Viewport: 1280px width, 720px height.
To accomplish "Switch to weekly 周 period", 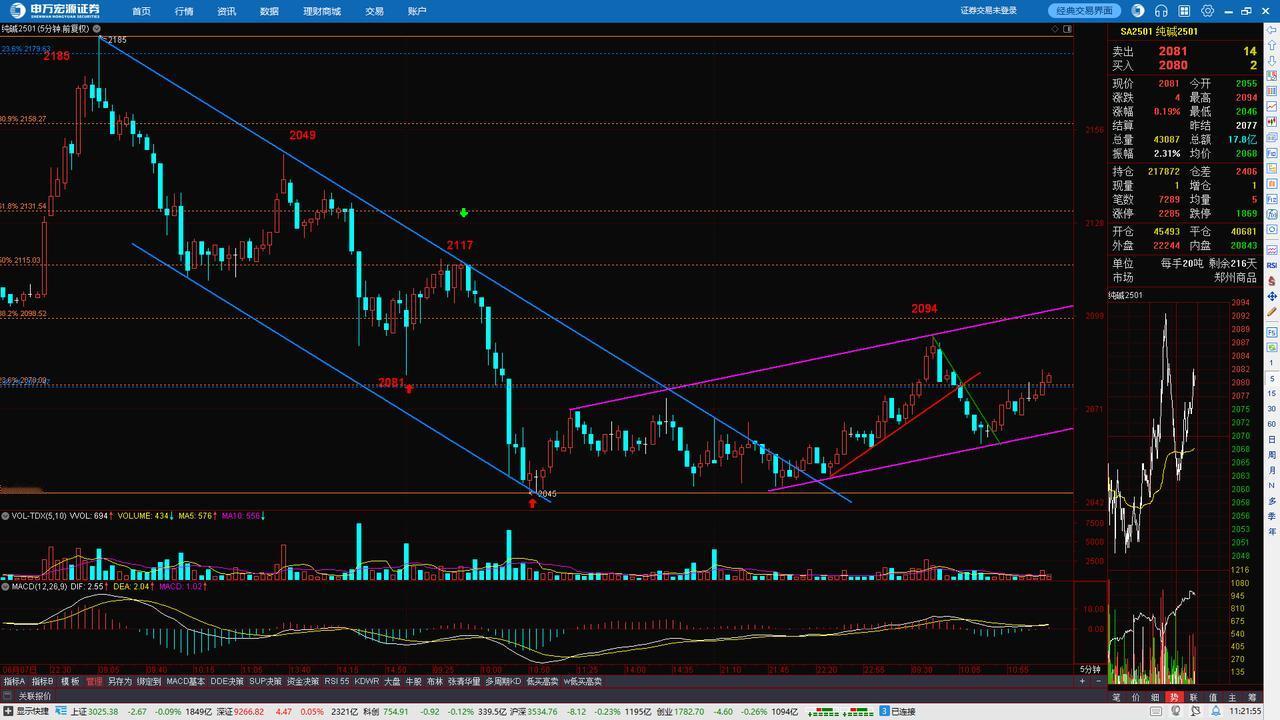I will [x=1272, y=455].
